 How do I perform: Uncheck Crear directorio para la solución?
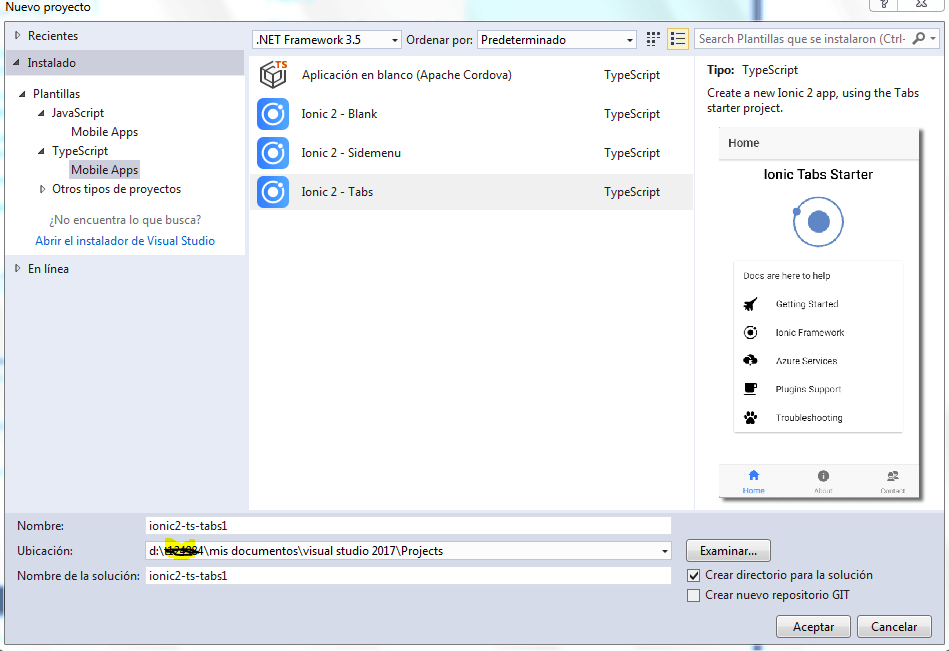click(x=694, y=576)
